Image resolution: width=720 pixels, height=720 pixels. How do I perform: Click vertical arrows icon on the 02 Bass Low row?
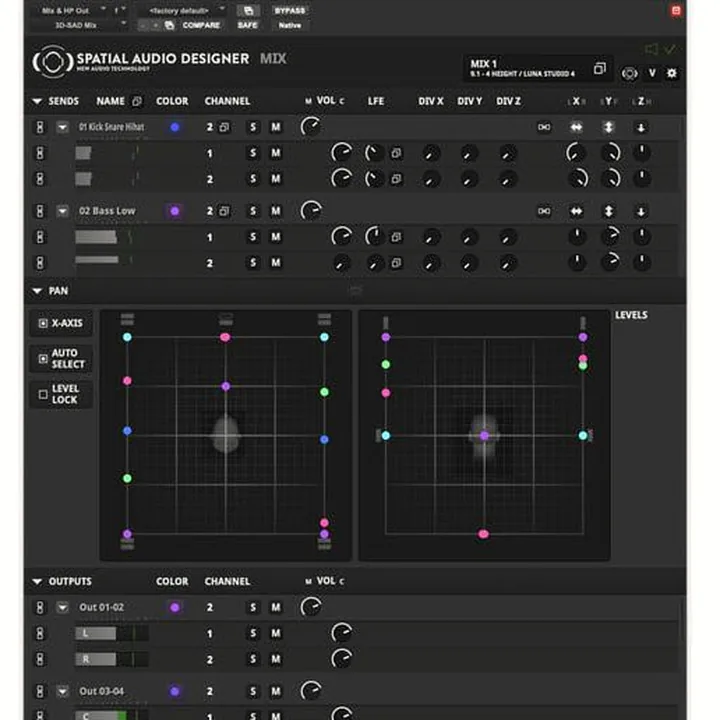click(608, 211)
